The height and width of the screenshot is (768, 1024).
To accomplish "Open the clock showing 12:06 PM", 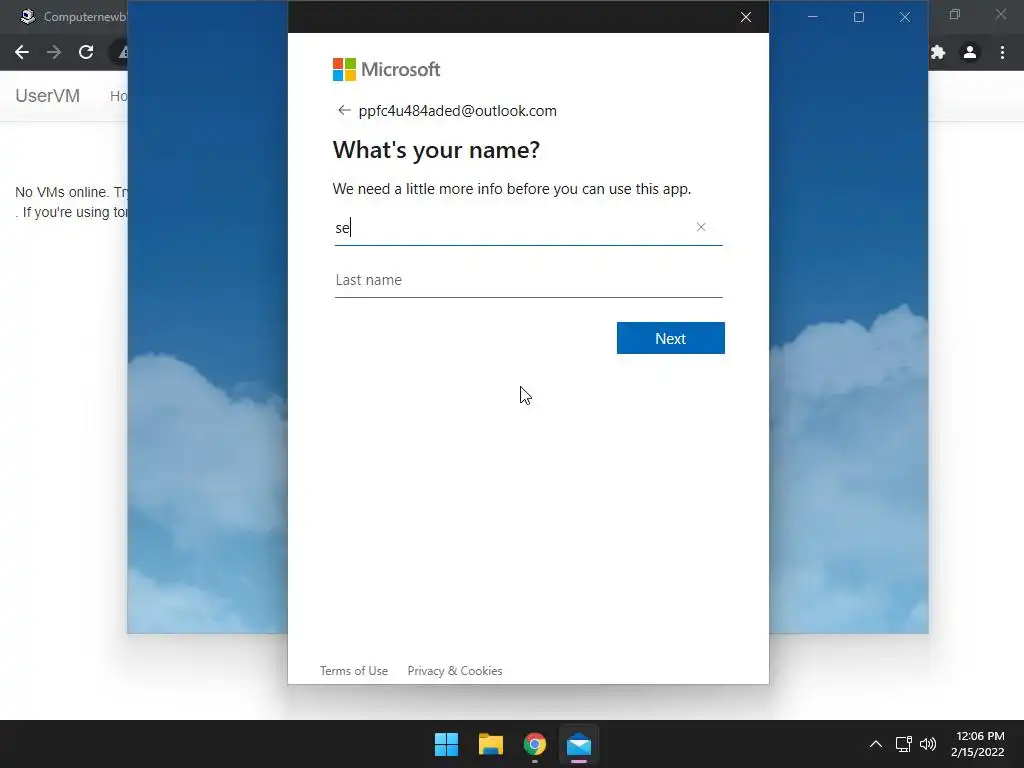I will point(978,744).
